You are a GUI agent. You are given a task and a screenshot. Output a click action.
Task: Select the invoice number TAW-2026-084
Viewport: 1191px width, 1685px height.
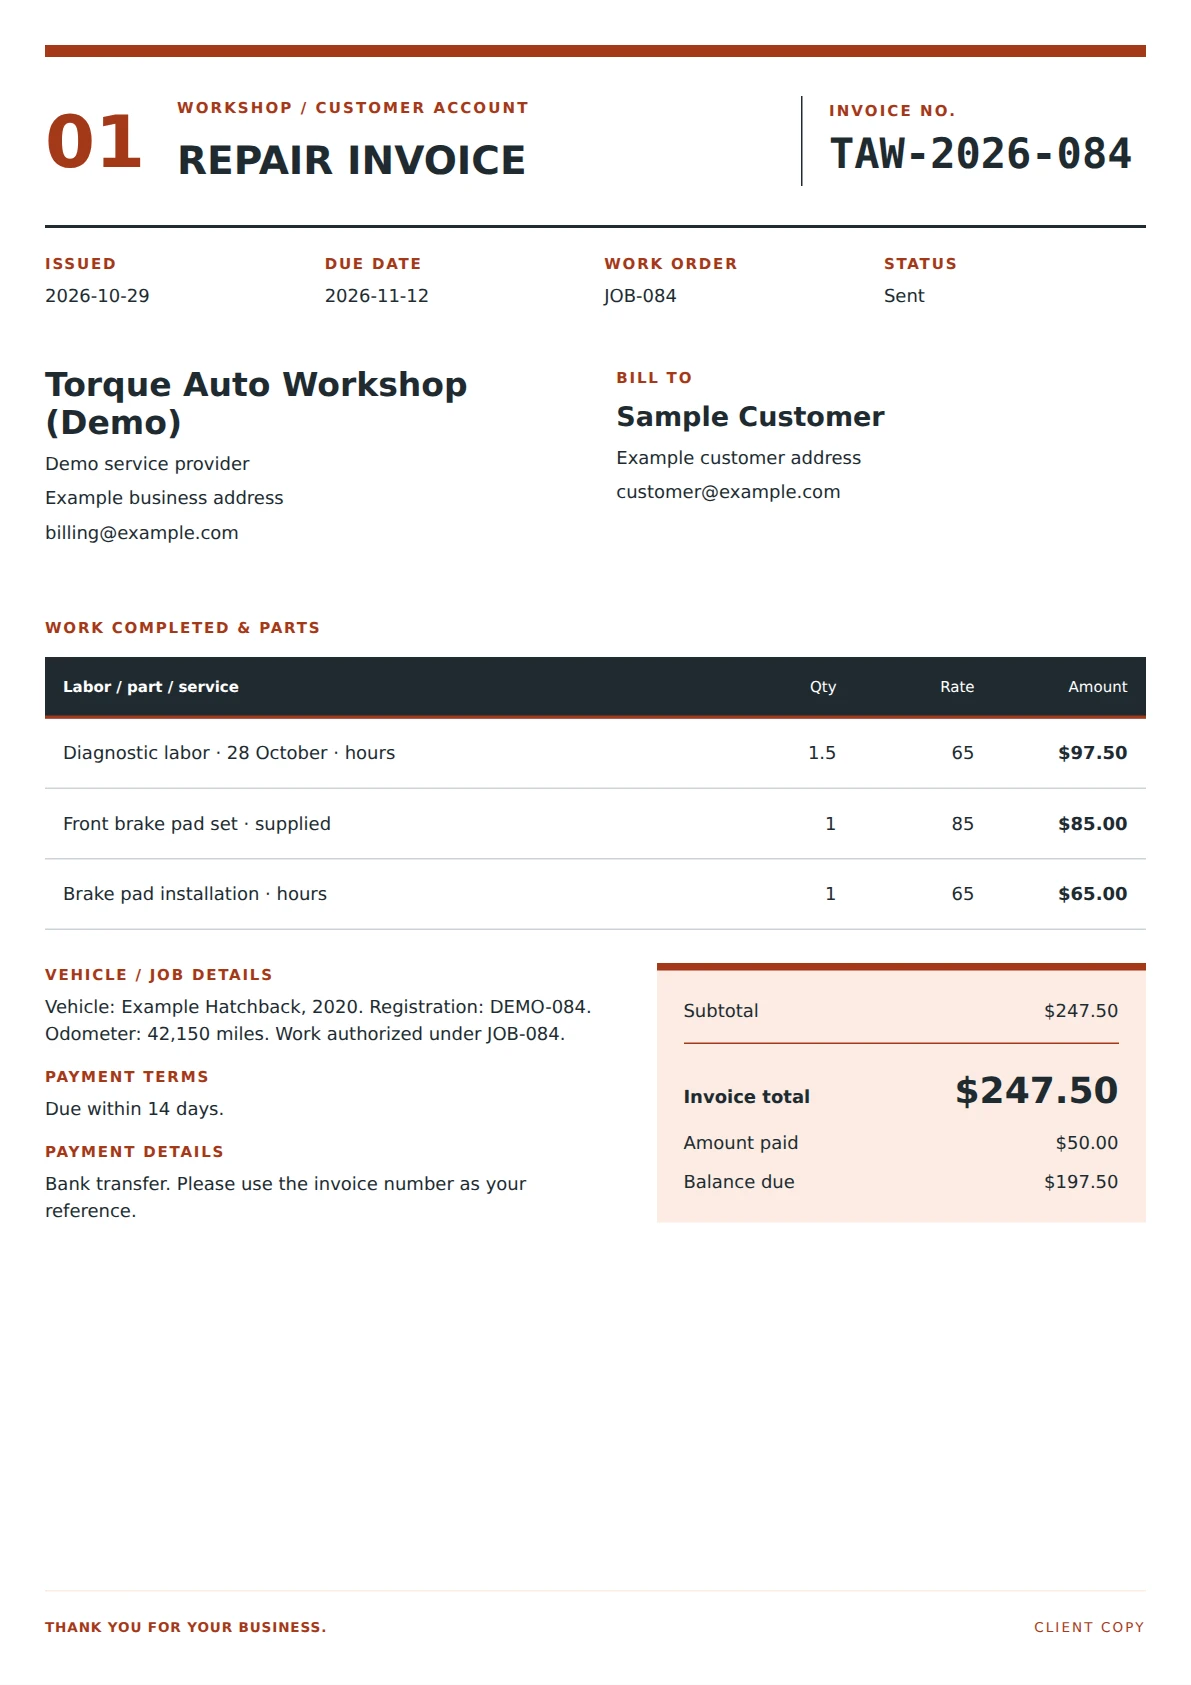[980, 154]
